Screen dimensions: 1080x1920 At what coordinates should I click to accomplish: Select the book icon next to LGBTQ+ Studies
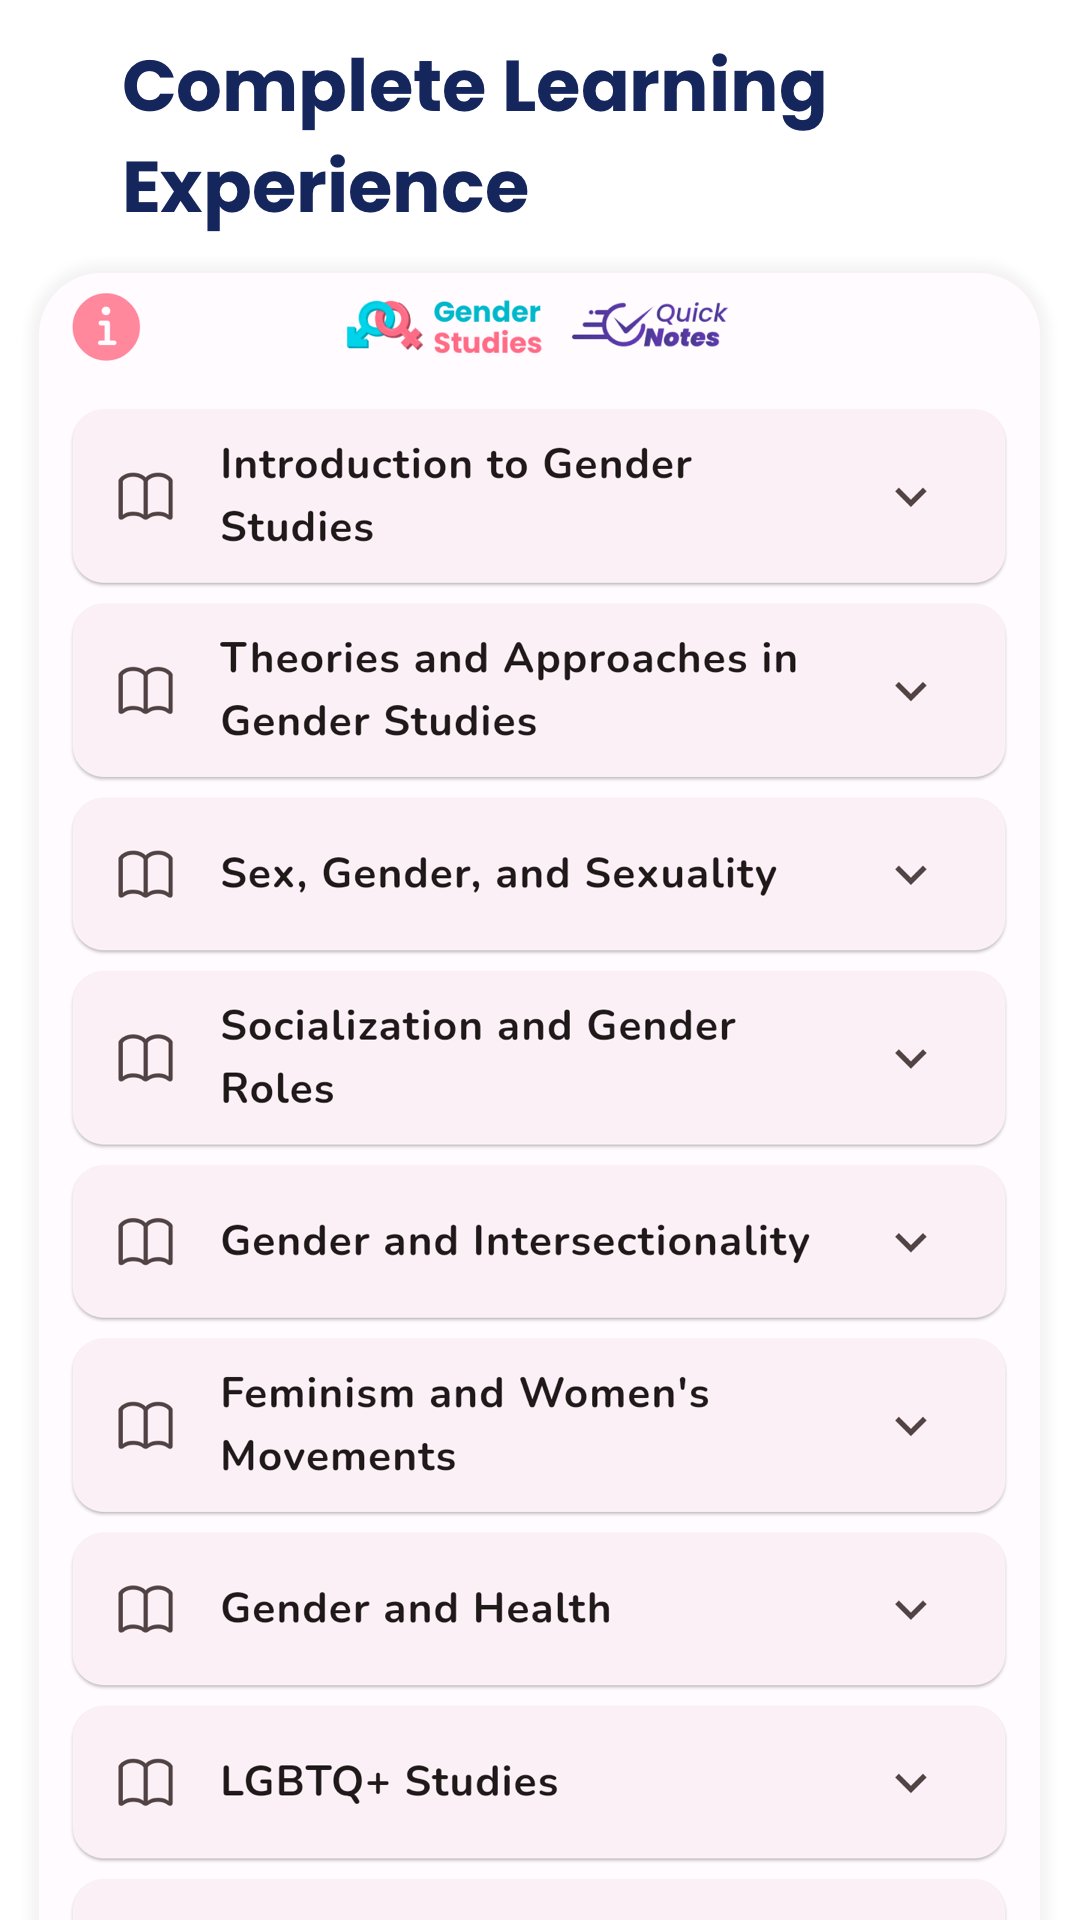[148, 1781]
